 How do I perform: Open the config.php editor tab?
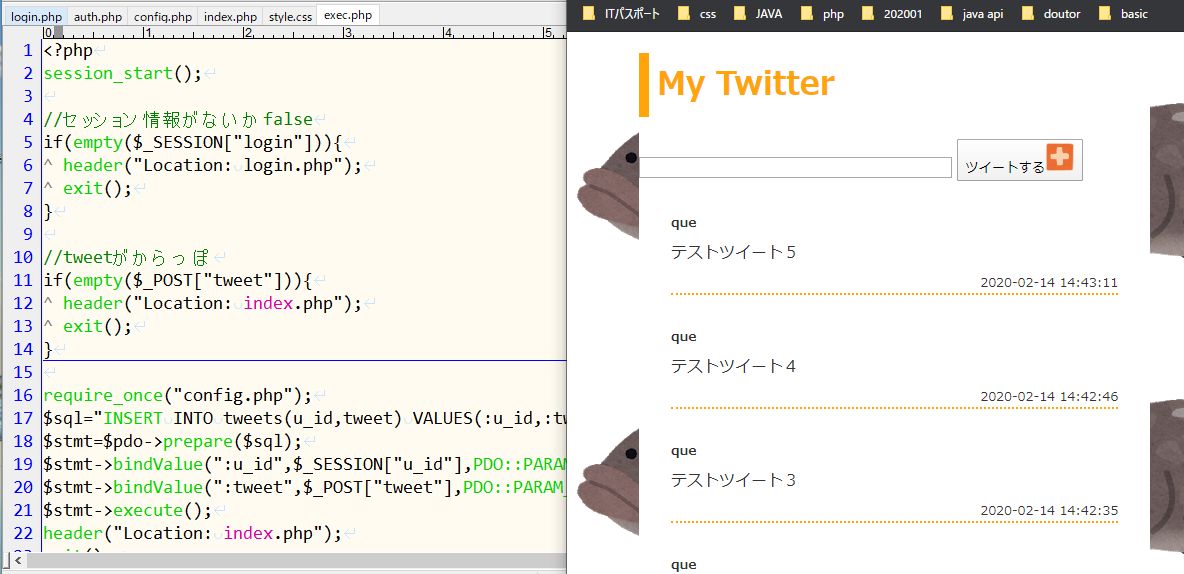point(163,16)
